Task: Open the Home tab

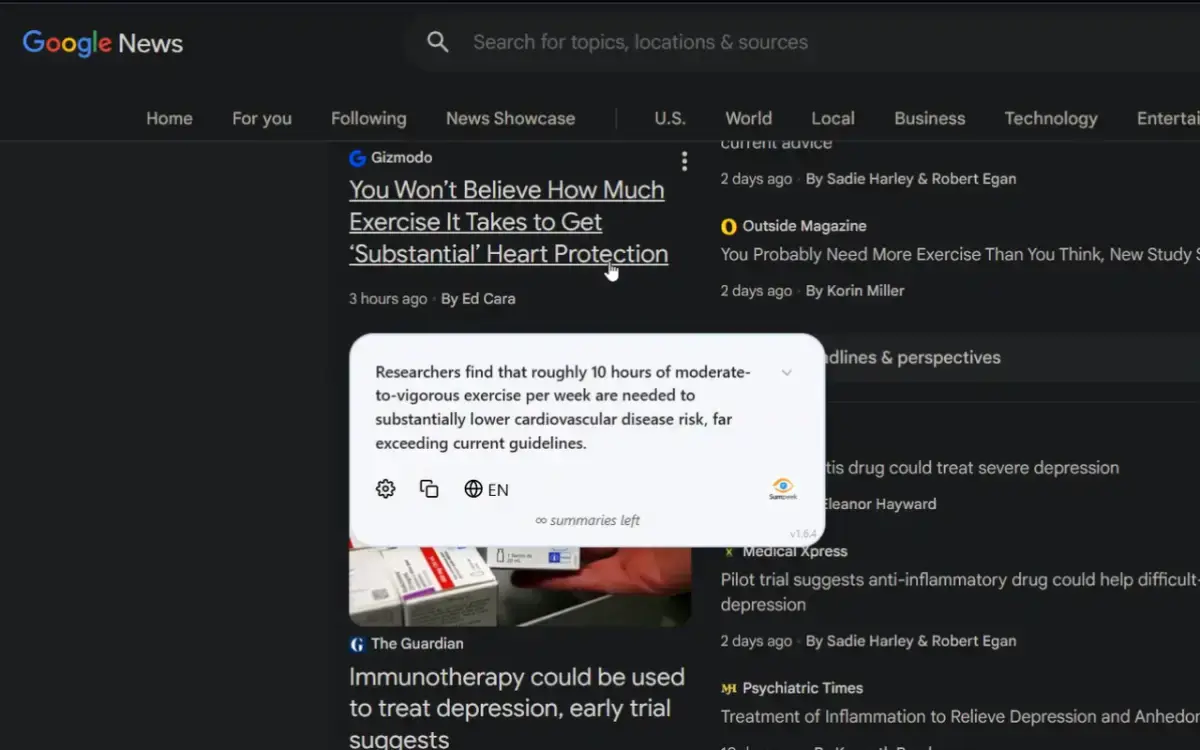Action: [169, 118]
